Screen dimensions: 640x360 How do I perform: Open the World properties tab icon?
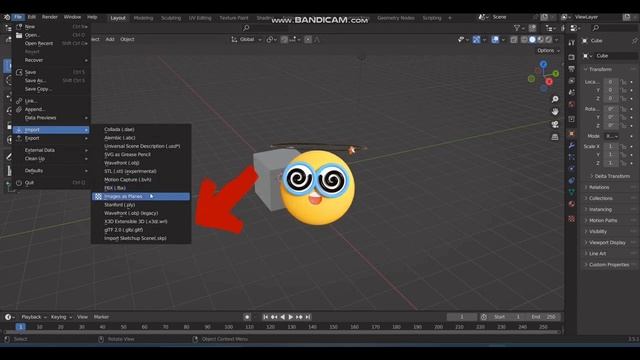point(571,104)
